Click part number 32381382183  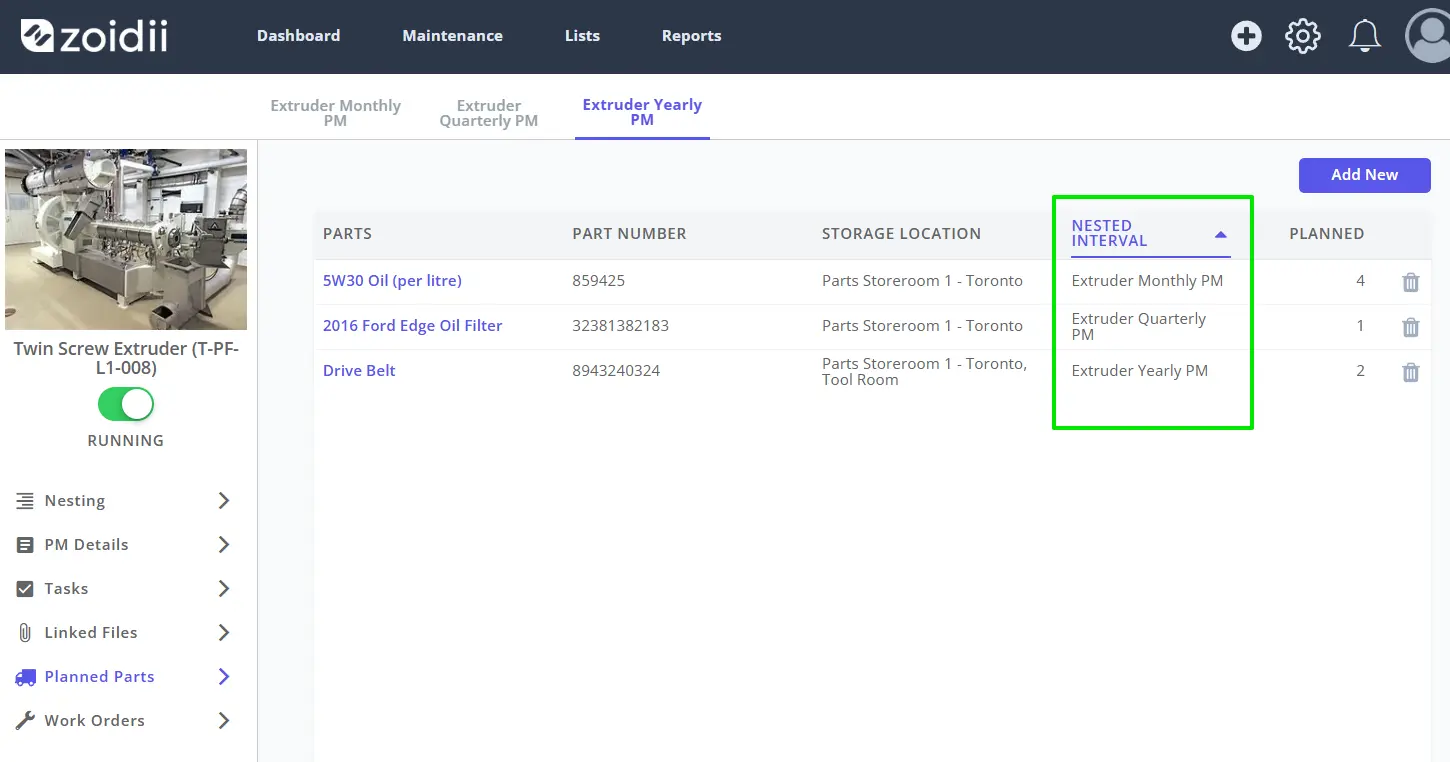(x=620, y=326)
